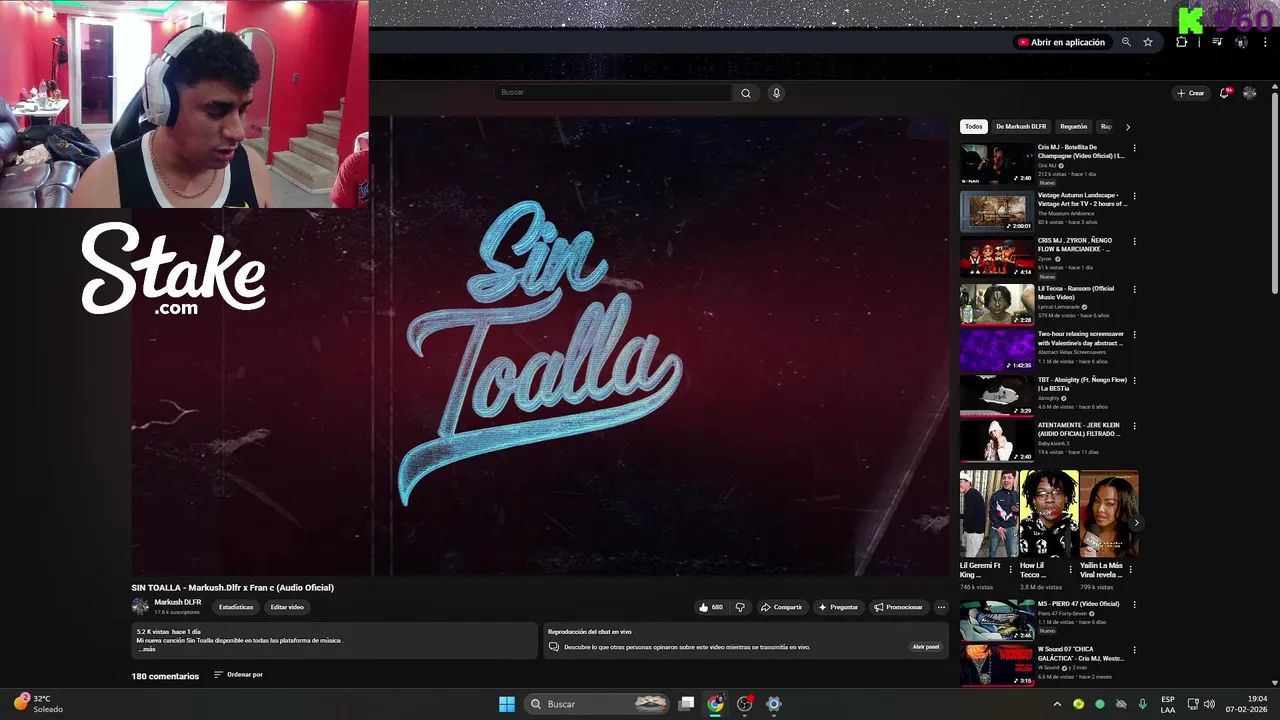The height and width of the screenshot is (720, 1280).
Task: Click the "Promocionar" button
Action: coord(898,607)
